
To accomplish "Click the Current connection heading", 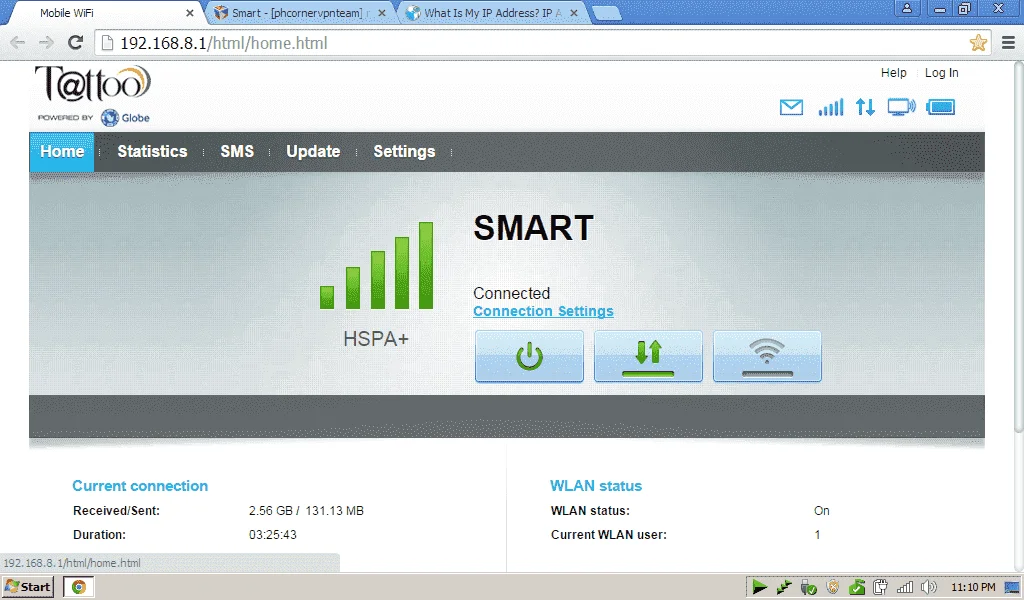I will [x=140, y=486].
